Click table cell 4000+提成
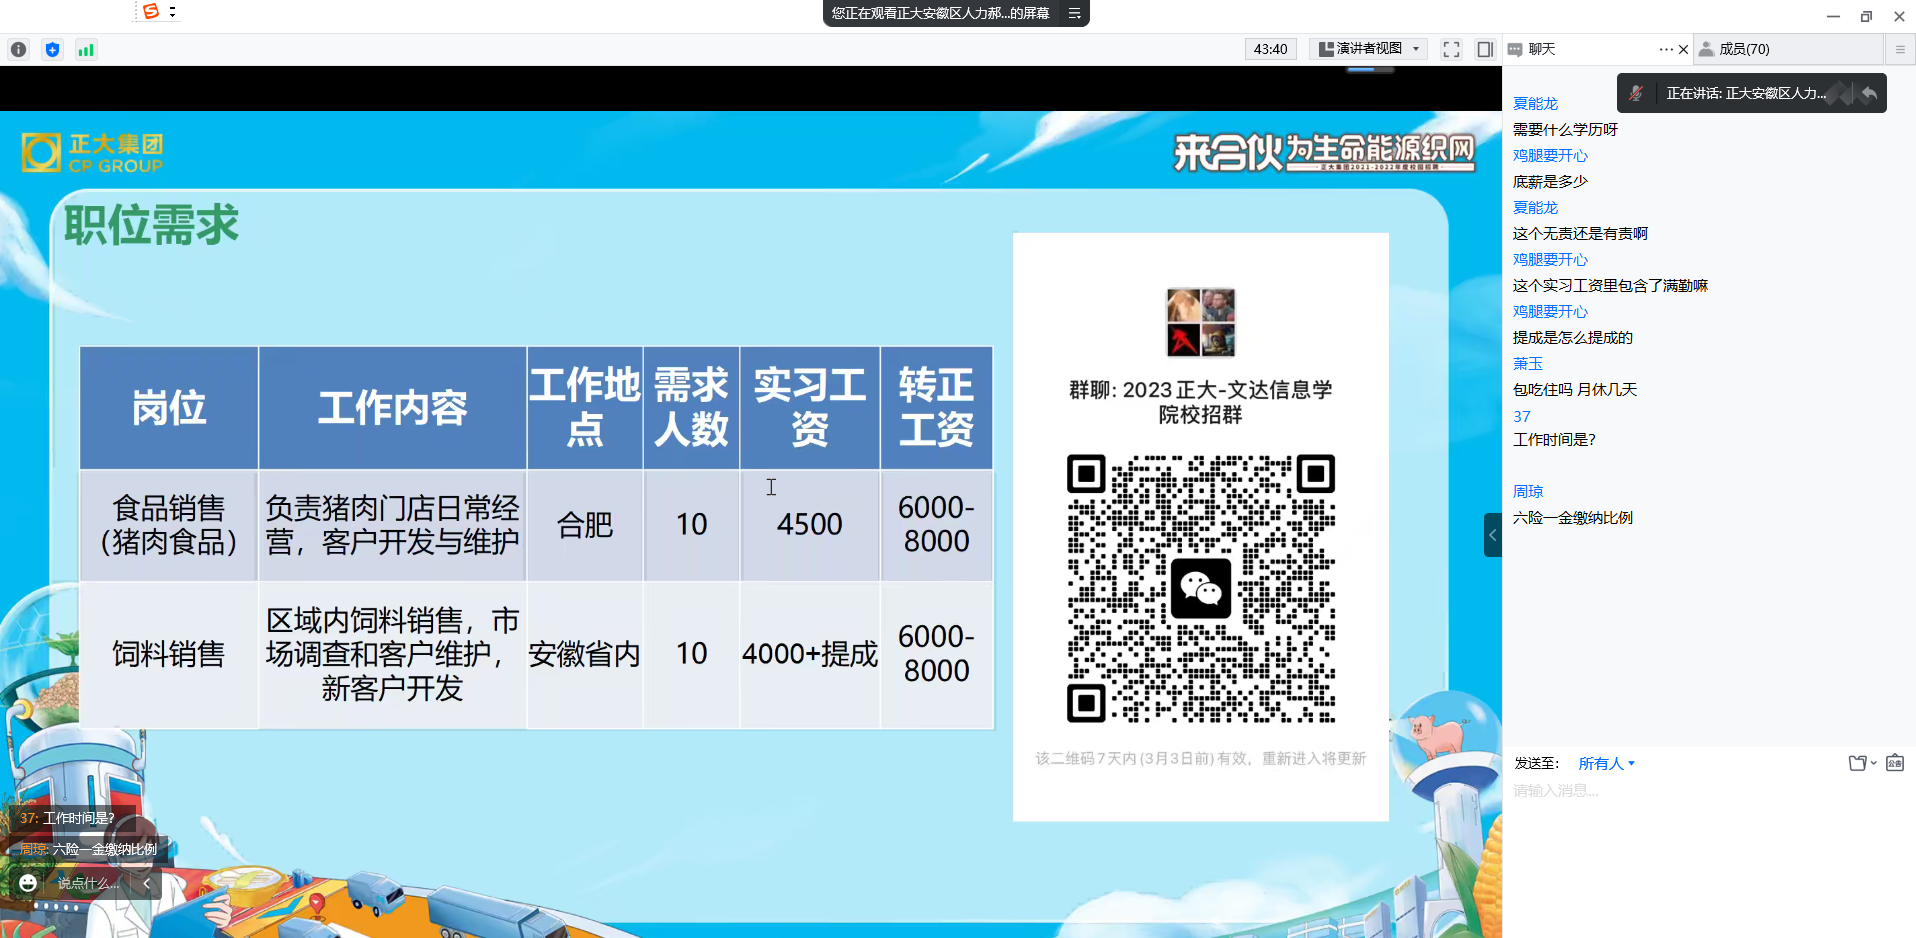1916x938 pixels. coord(810,654)
